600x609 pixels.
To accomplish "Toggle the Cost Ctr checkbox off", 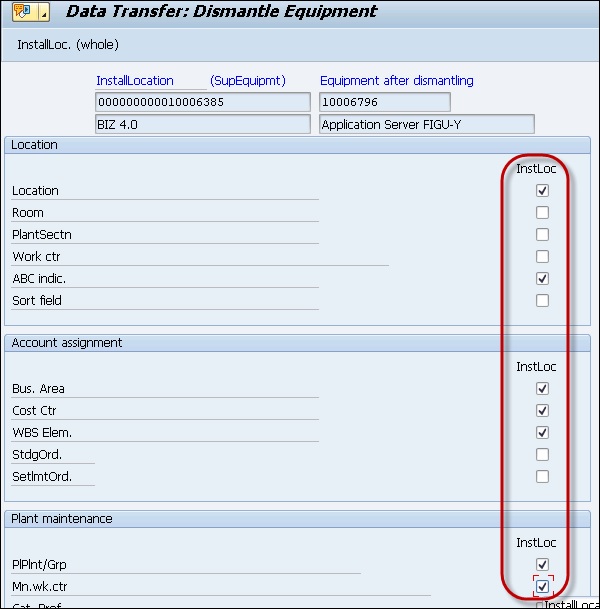I will tap(542, 411).
